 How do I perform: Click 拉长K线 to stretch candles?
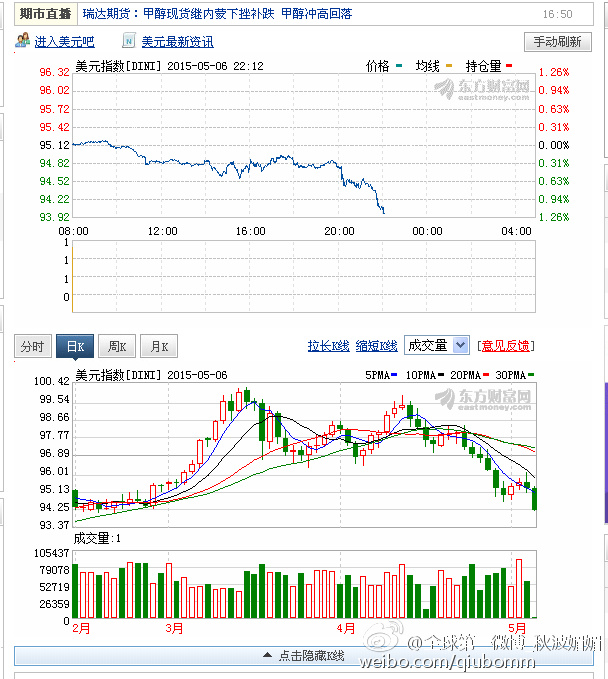(328, 346)
